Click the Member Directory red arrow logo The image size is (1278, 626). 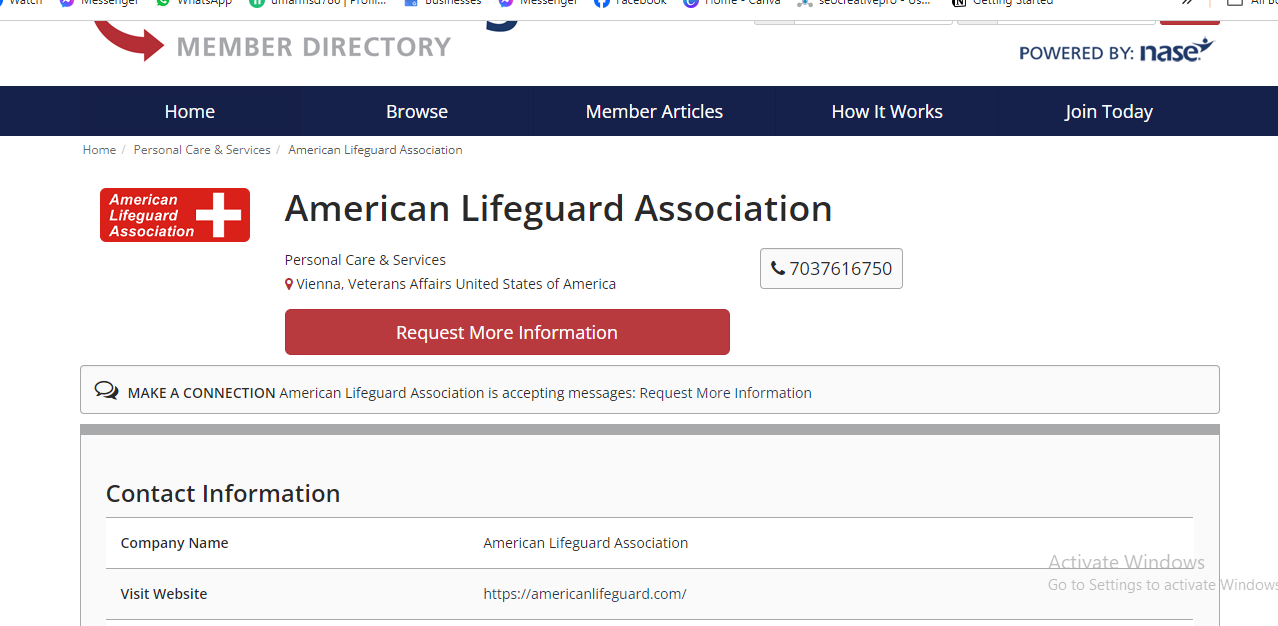pos(130,40)
